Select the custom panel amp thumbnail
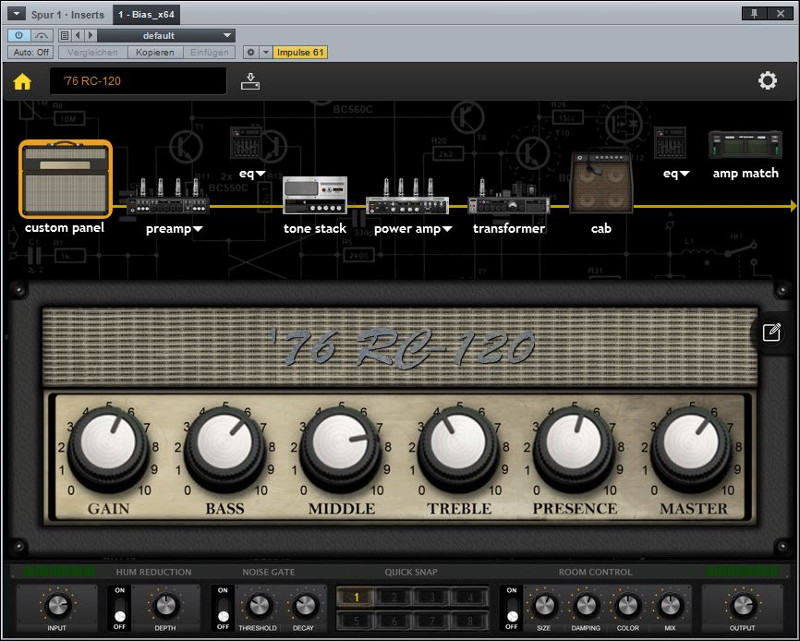The image size is (800, 641). [x=65, y=180]
